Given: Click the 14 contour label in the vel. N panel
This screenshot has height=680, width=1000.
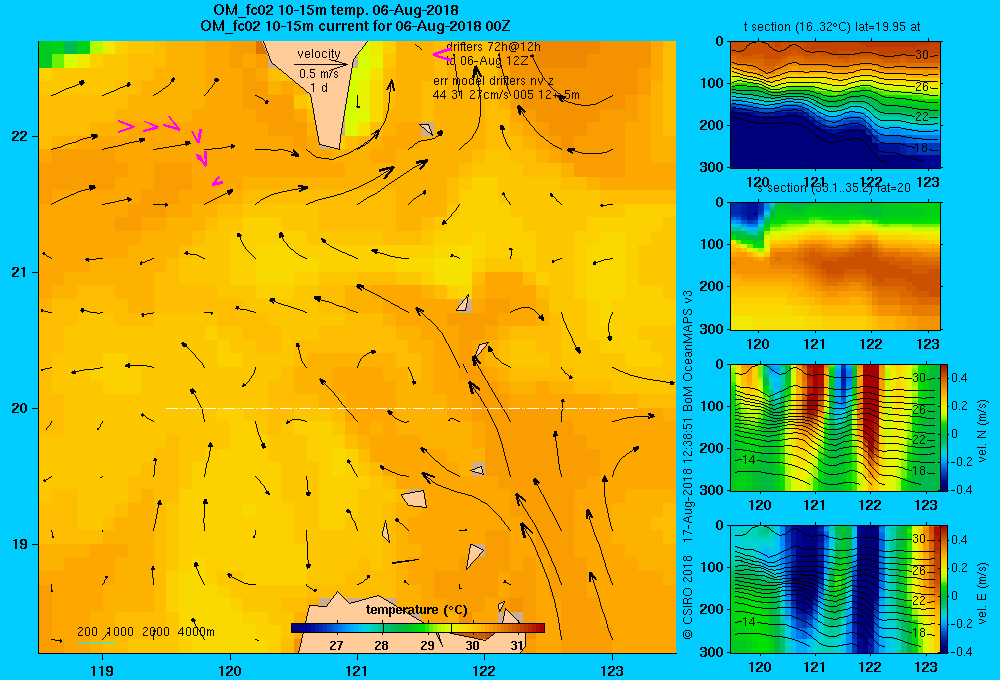Looking at the screenshot, I should click(749, 459).
